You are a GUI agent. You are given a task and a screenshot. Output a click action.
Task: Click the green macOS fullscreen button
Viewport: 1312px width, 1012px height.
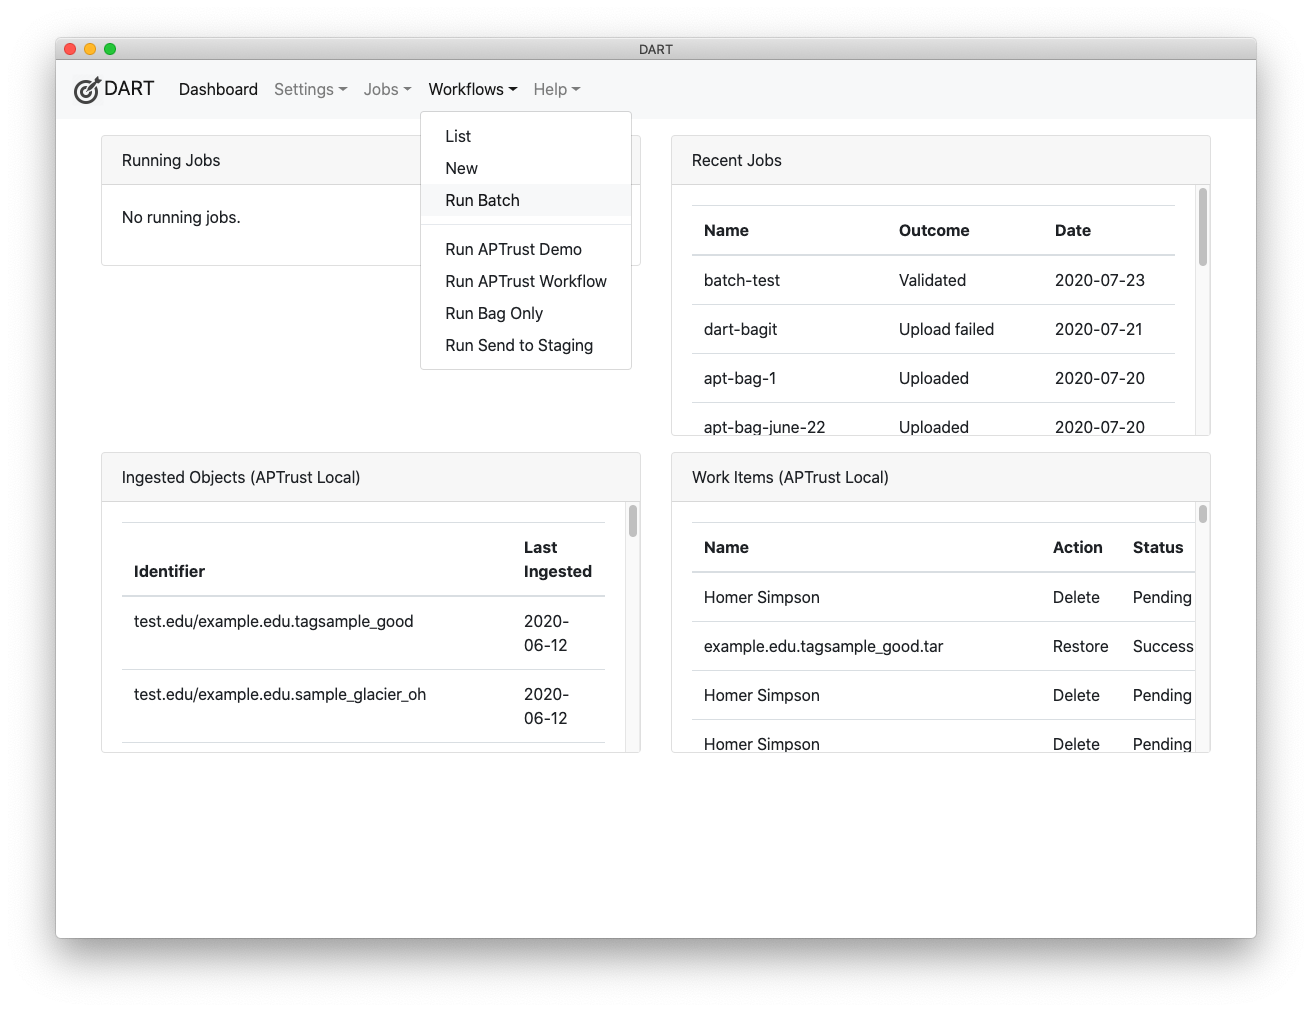click(x=110, y=49)
